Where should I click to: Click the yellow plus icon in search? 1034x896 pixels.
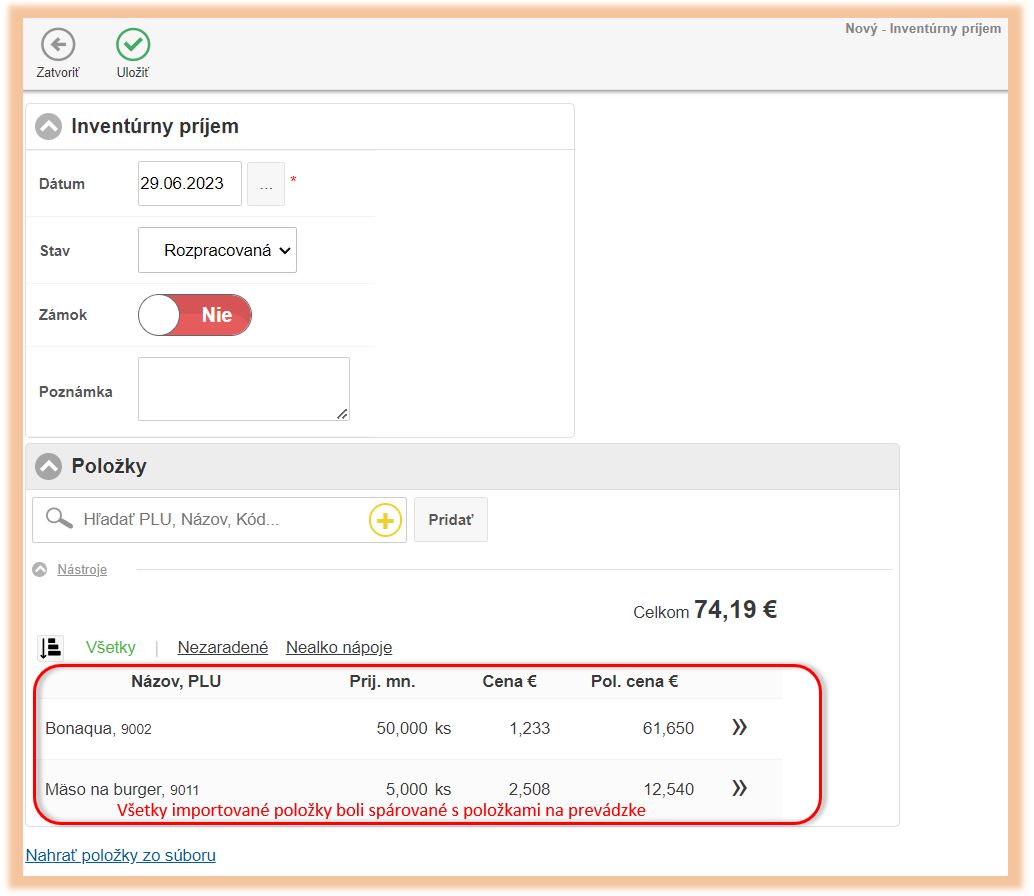[x=385, y=520]
